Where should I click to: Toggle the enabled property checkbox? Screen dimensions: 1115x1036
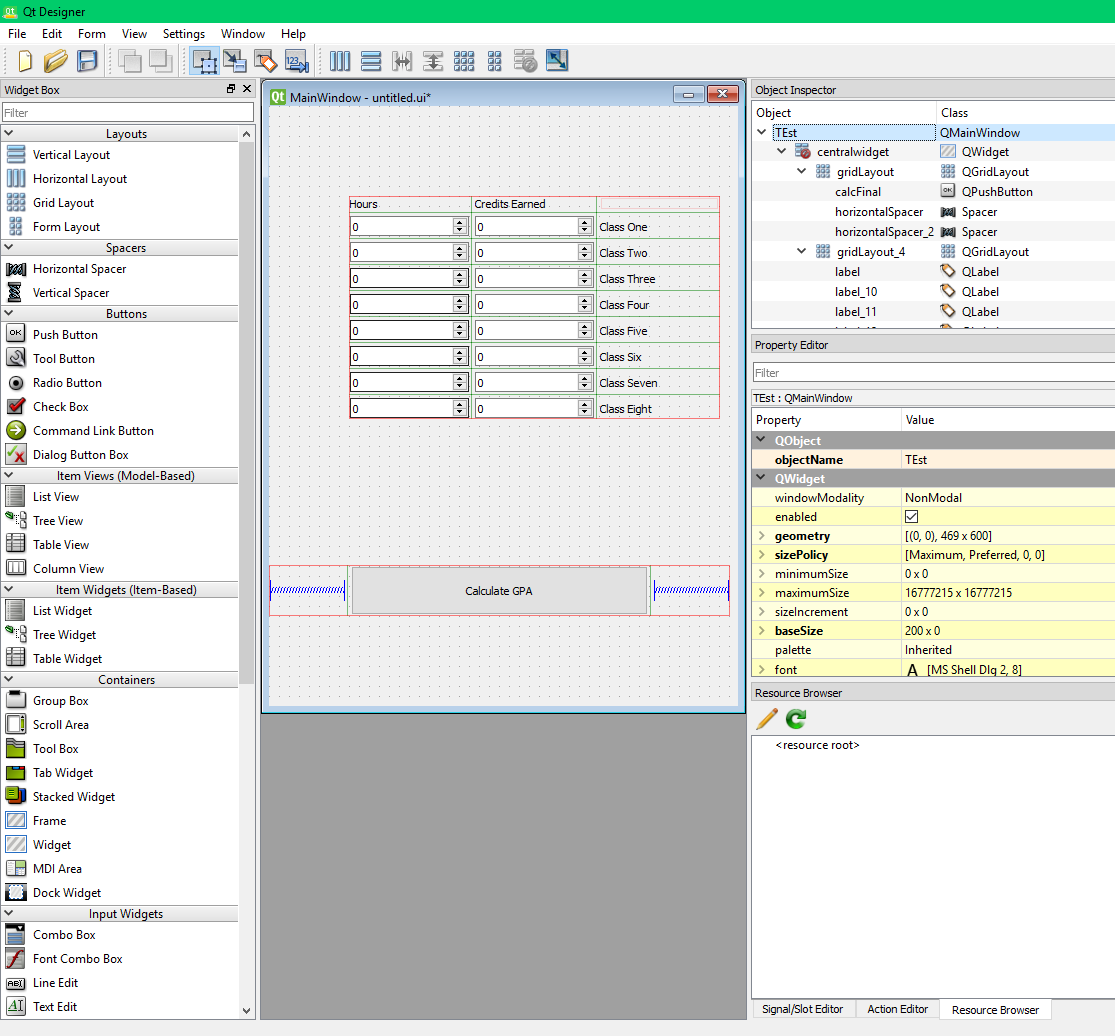tap(911, 517)
